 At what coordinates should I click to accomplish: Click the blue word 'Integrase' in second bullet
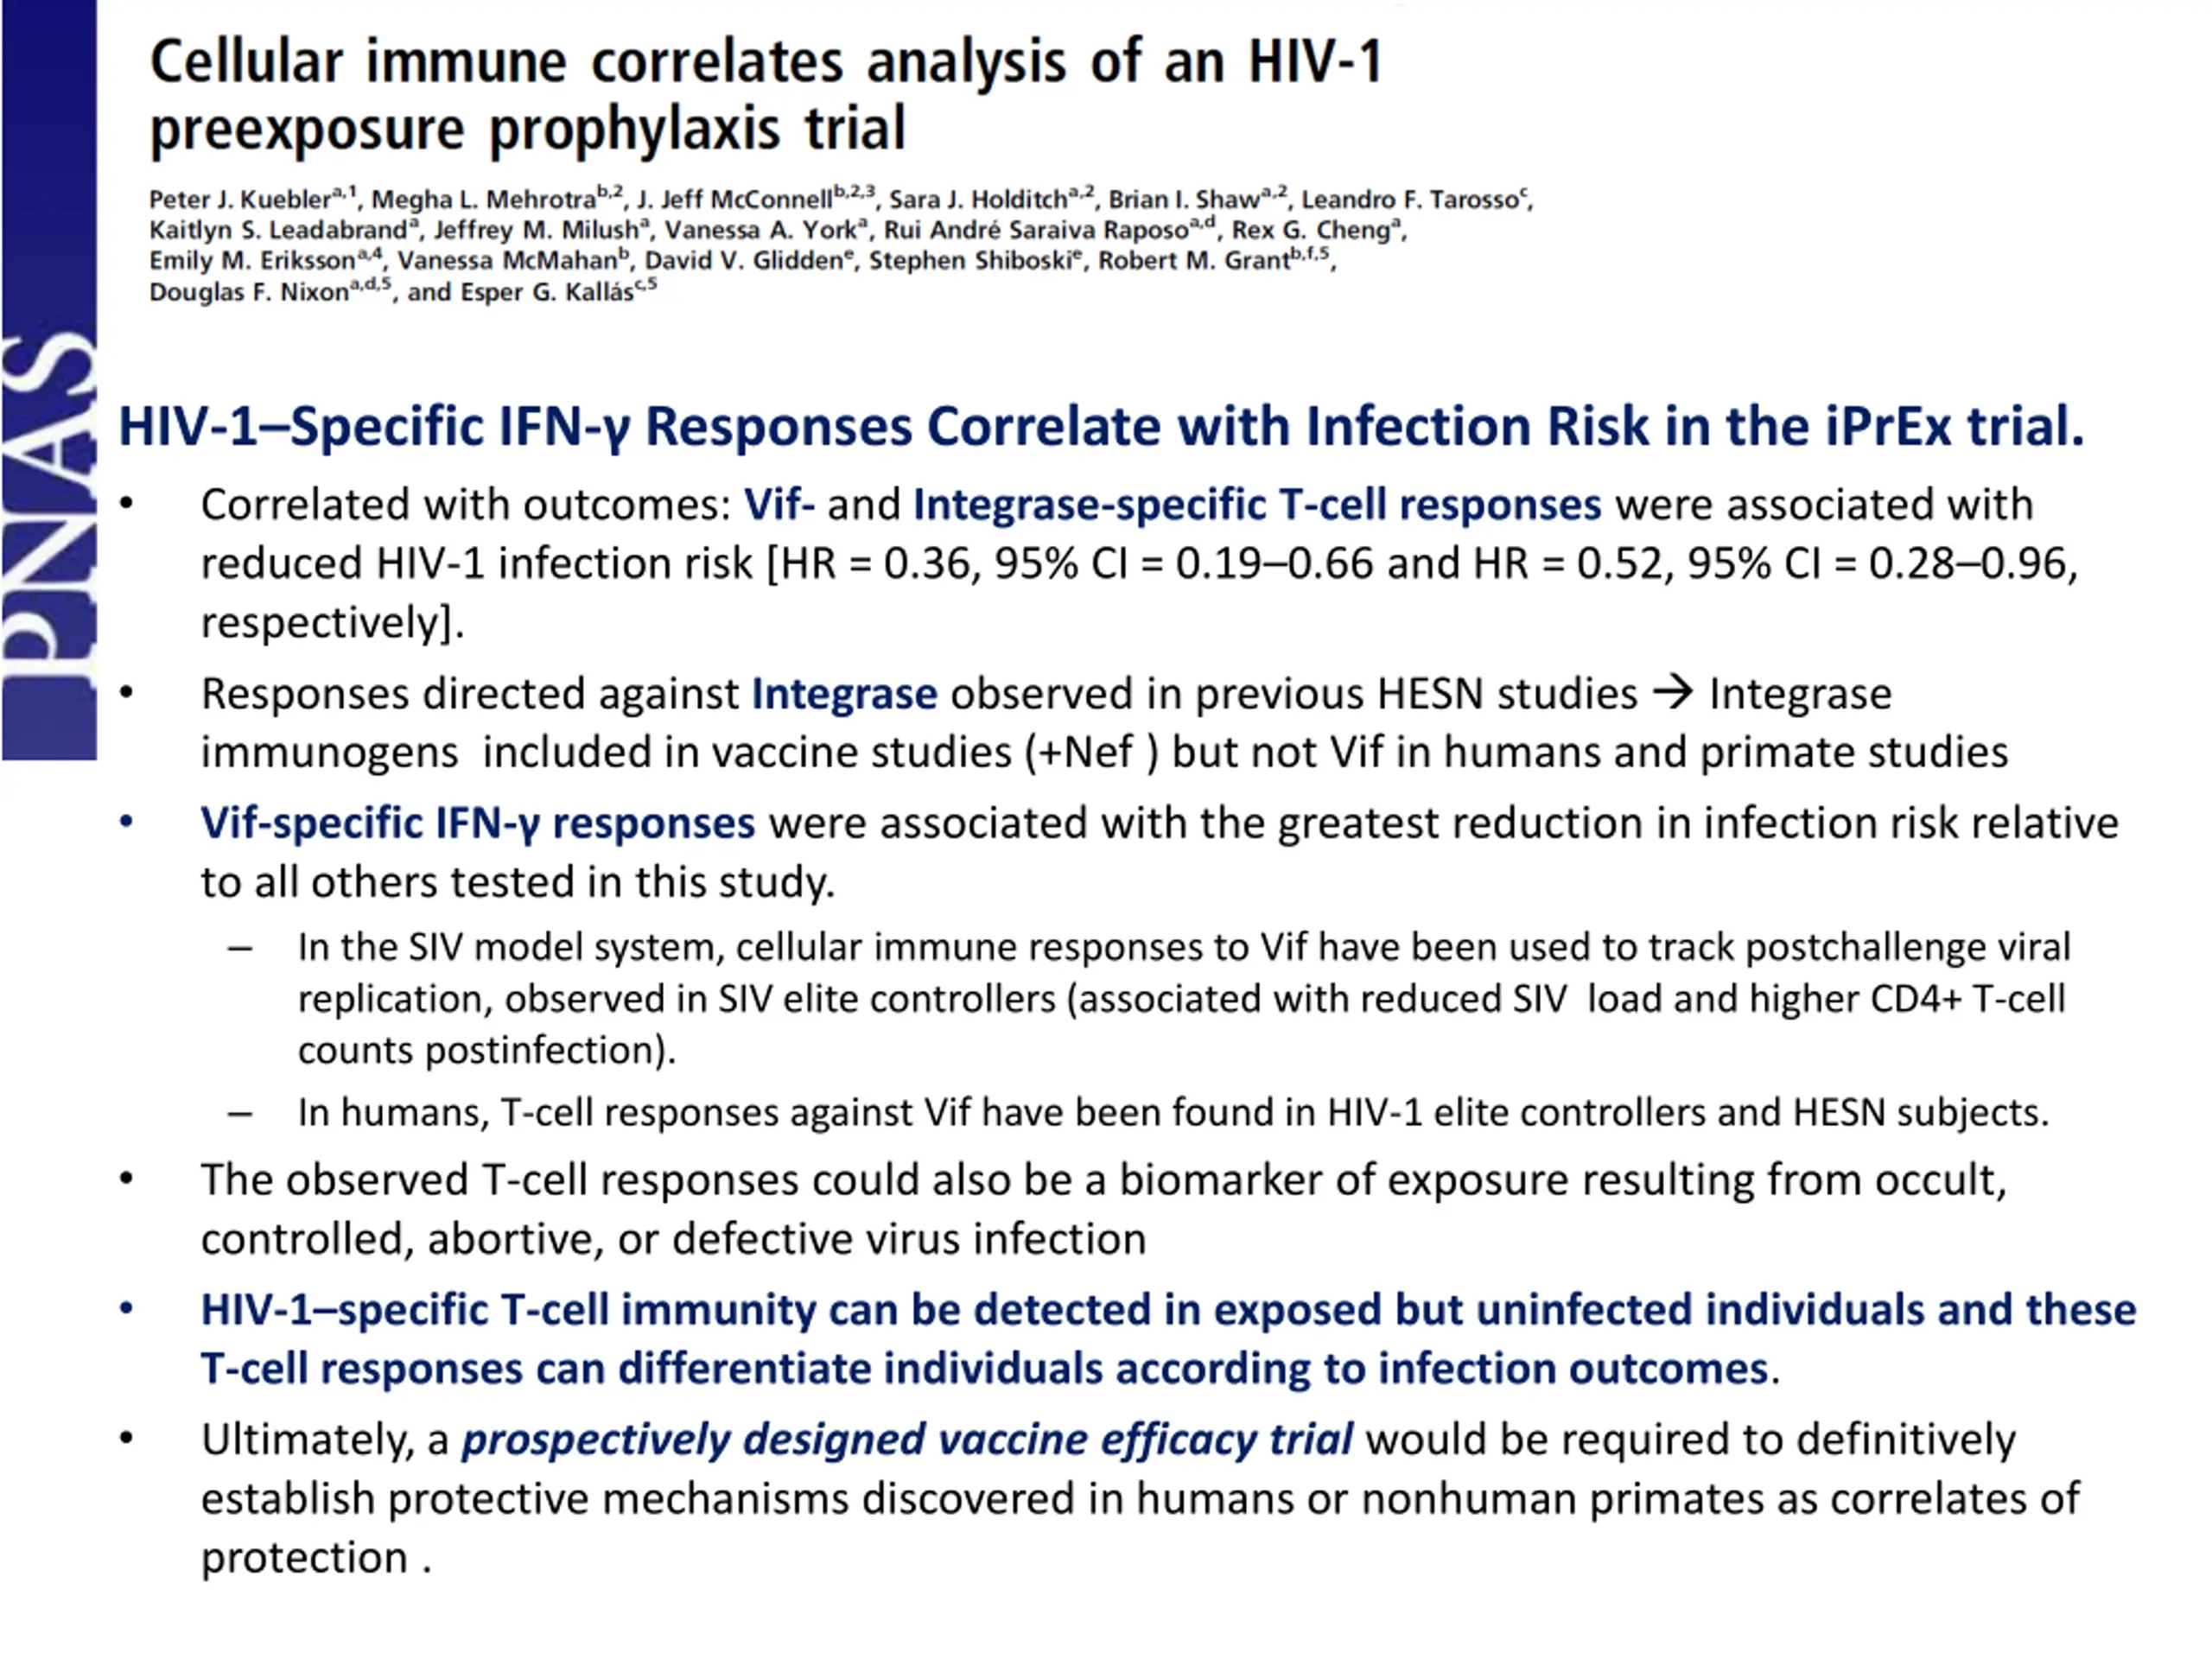pyautogui.click(x=844, y=693)
